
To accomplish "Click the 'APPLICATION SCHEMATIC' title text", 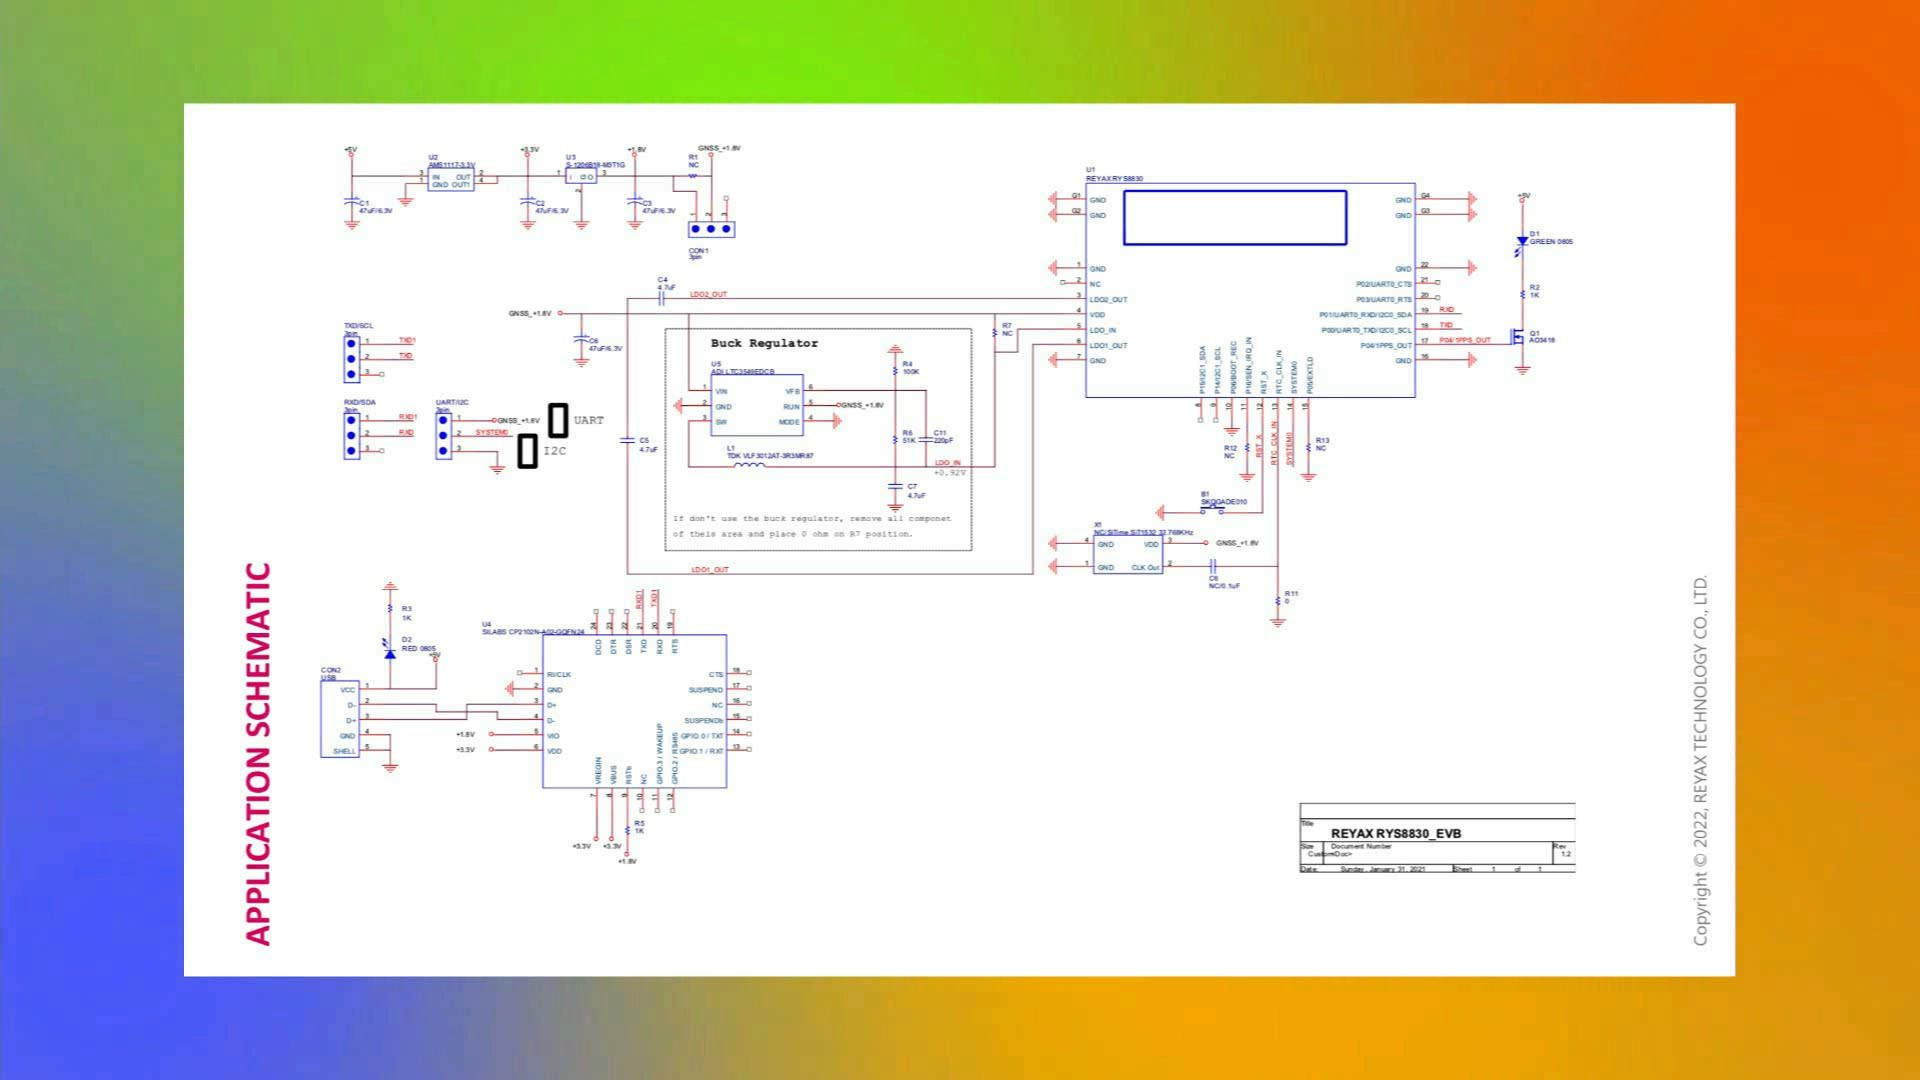I will click(x=258, y=754).
